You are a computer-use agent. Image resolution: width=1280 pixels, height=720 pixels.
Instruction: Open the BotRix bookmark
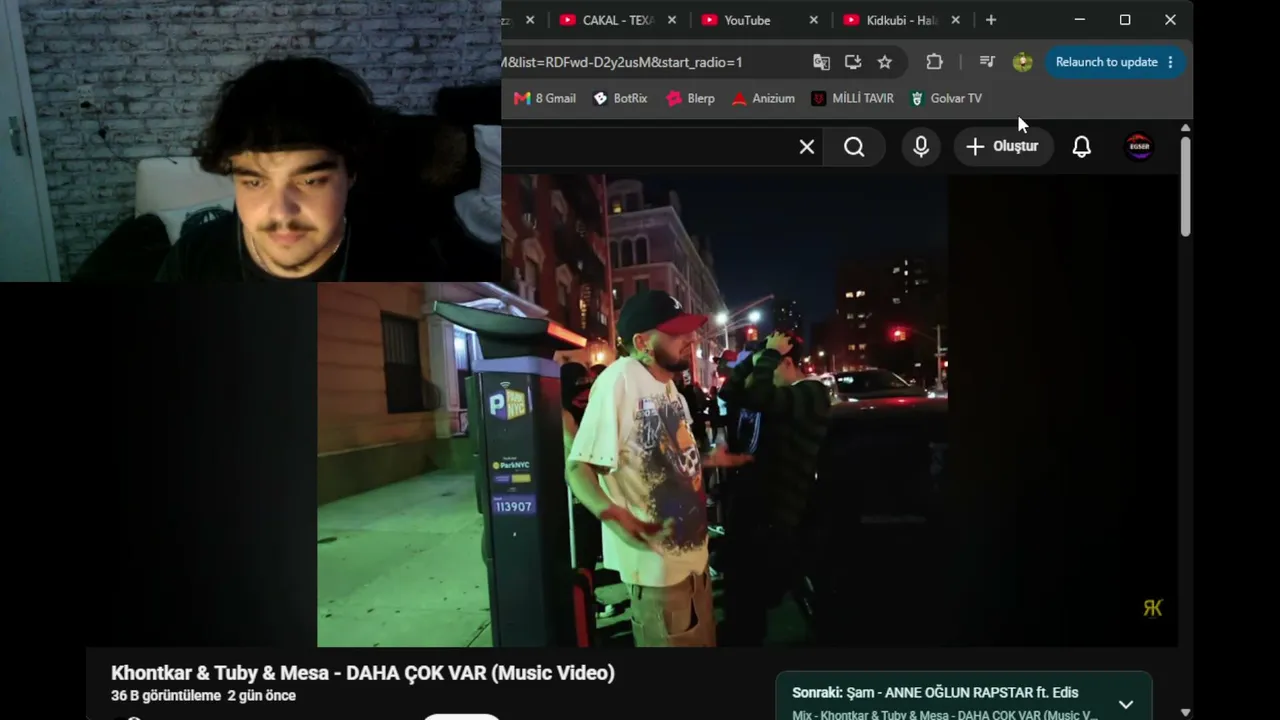click(620, 98)
